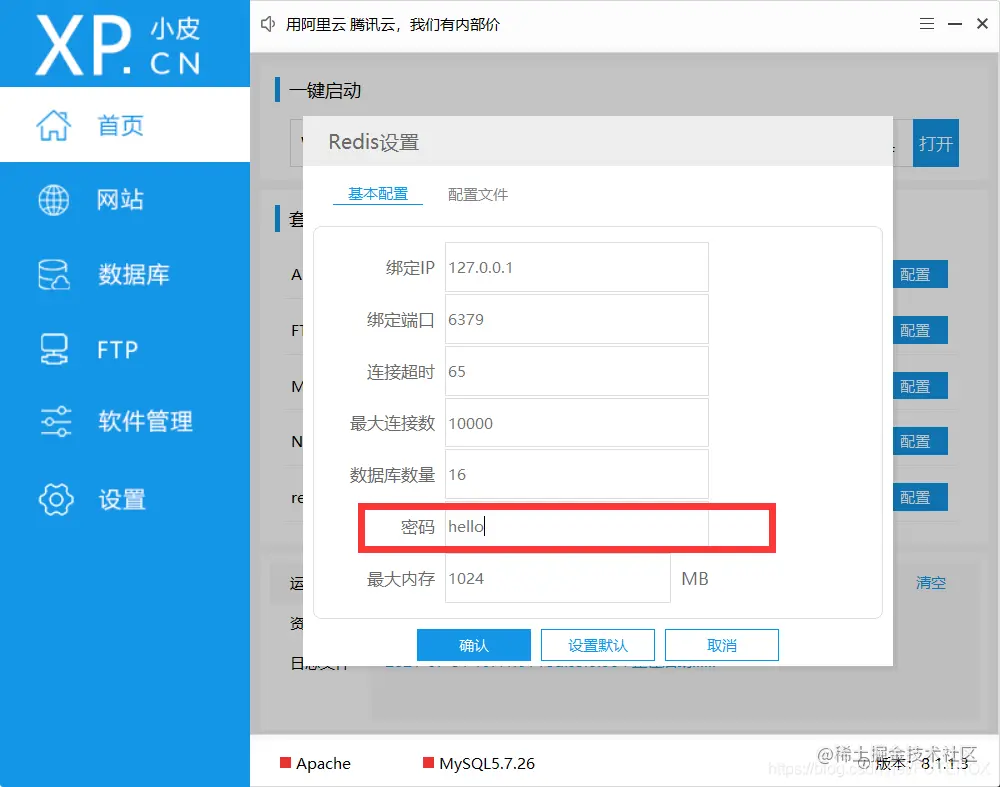Click 清空 to clear the log
Viewport: 1000px width, 787px height.
click(x=930, y=583)
